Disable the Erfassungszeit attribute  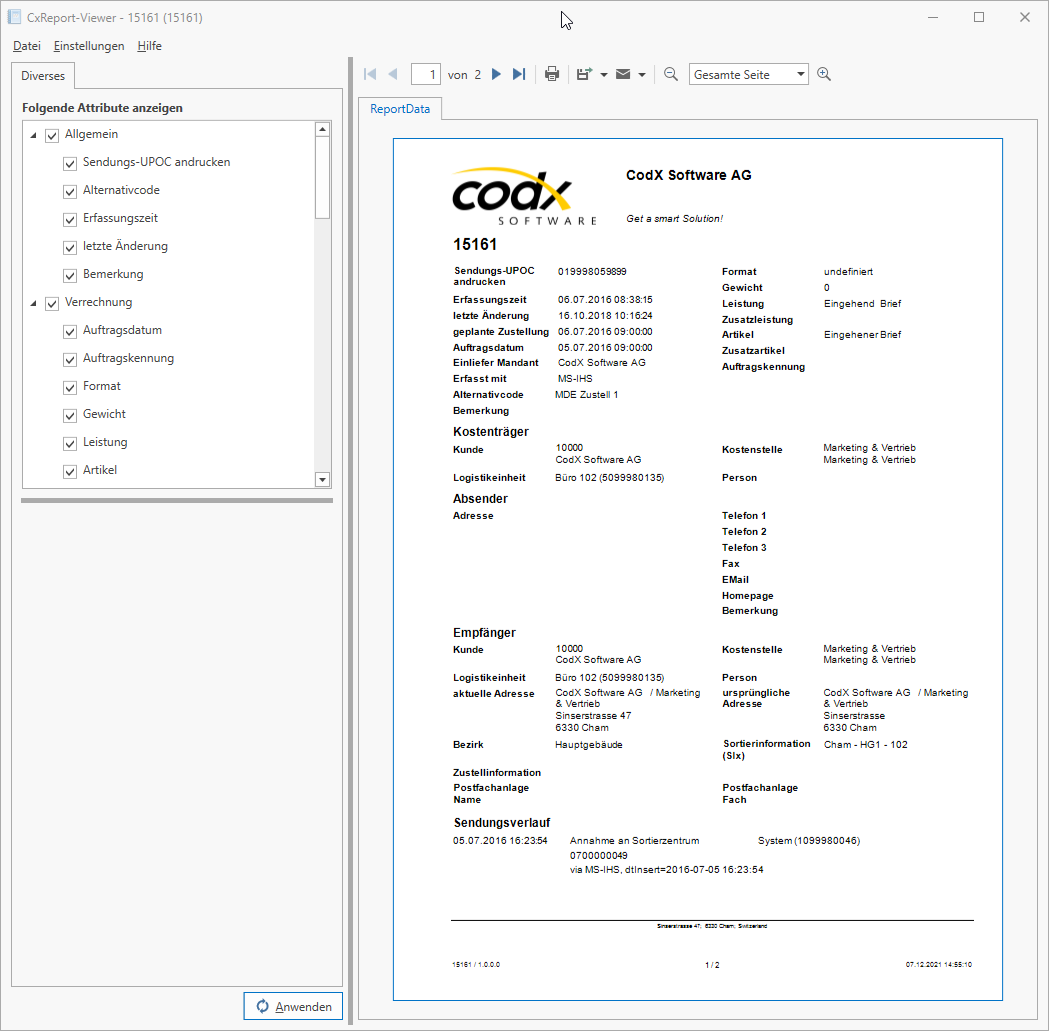coord(70,220)
